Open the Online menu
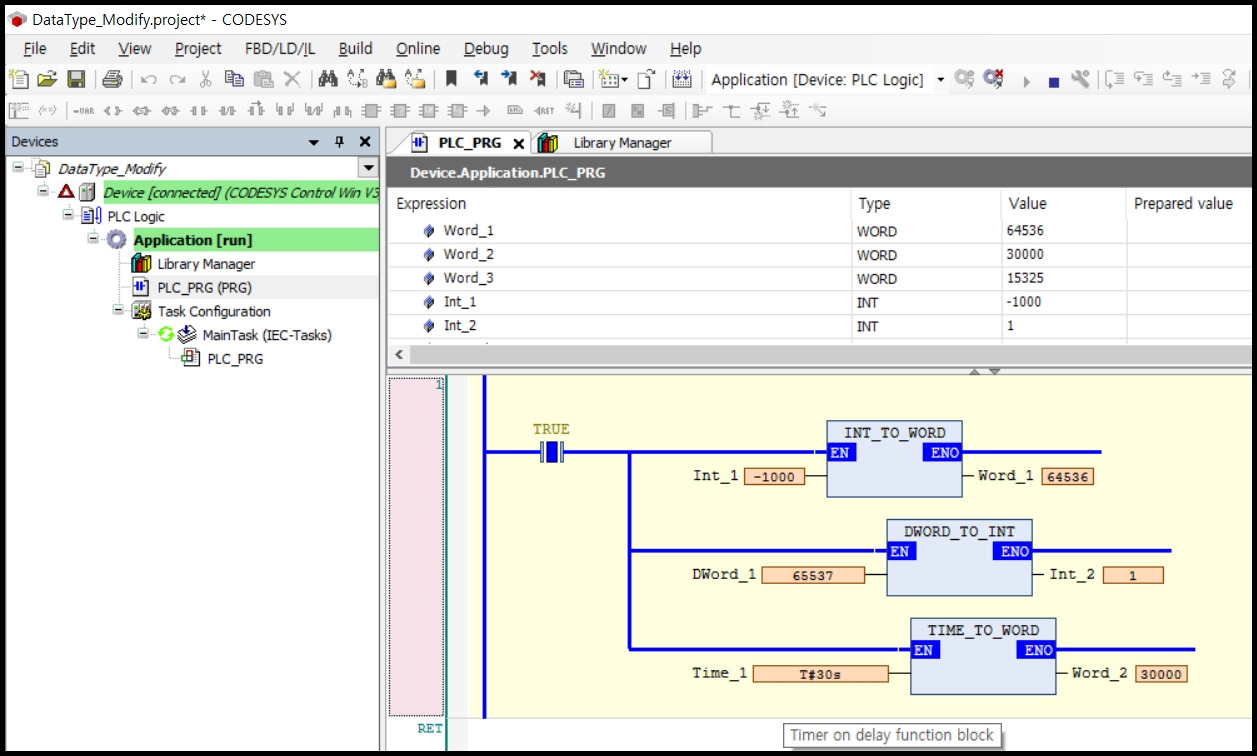1257x756 pixels. point(417,48)
